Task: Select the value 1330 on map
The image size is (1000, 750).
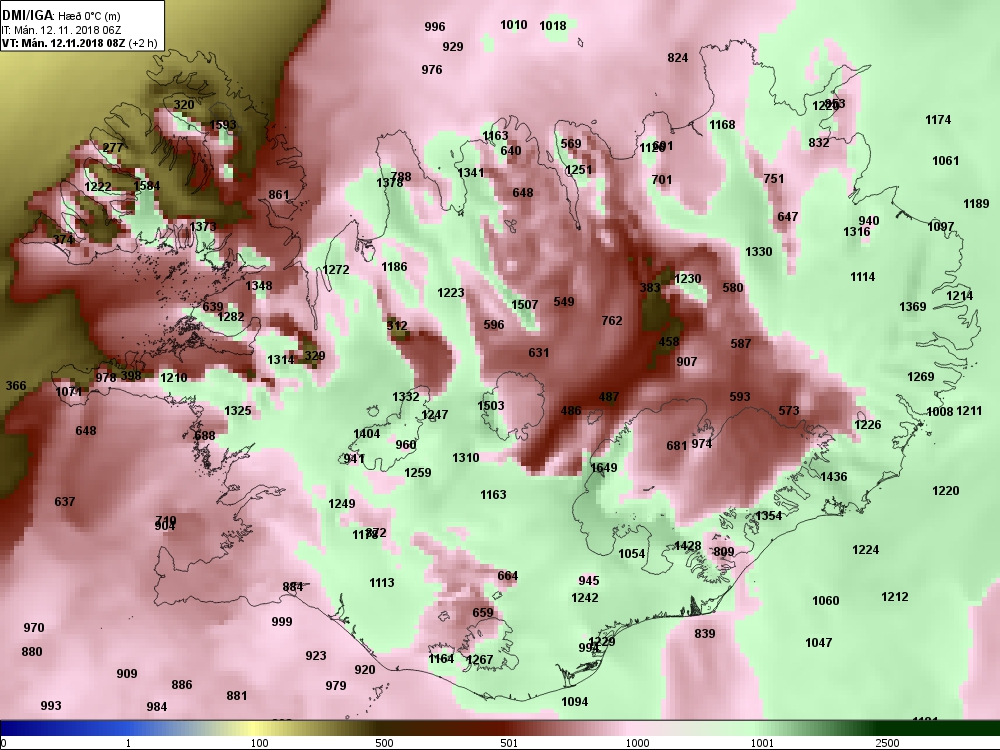Action: click(758, 252)
